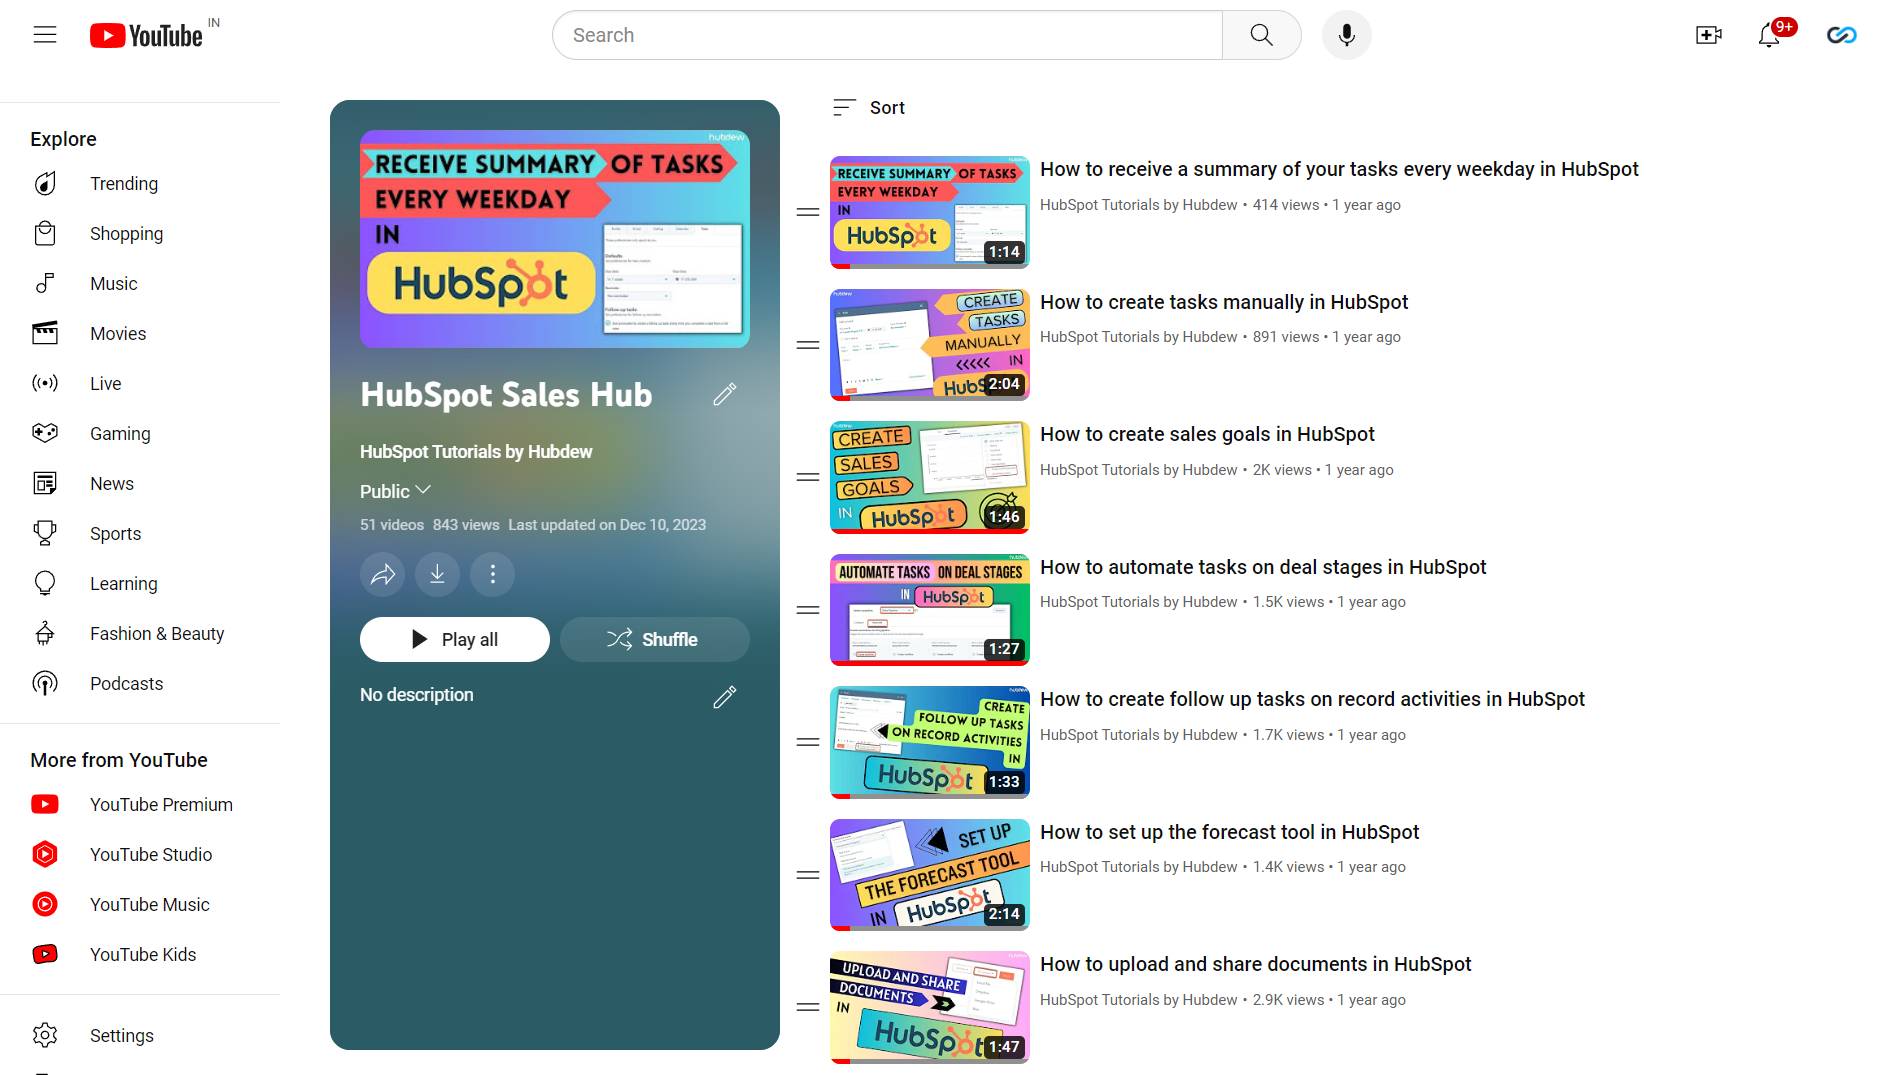The width and height of the screenshot is (1896, 1075).
Task: Open 'set up the forecast tool' video title
Action: click(x=1229, y=832)
